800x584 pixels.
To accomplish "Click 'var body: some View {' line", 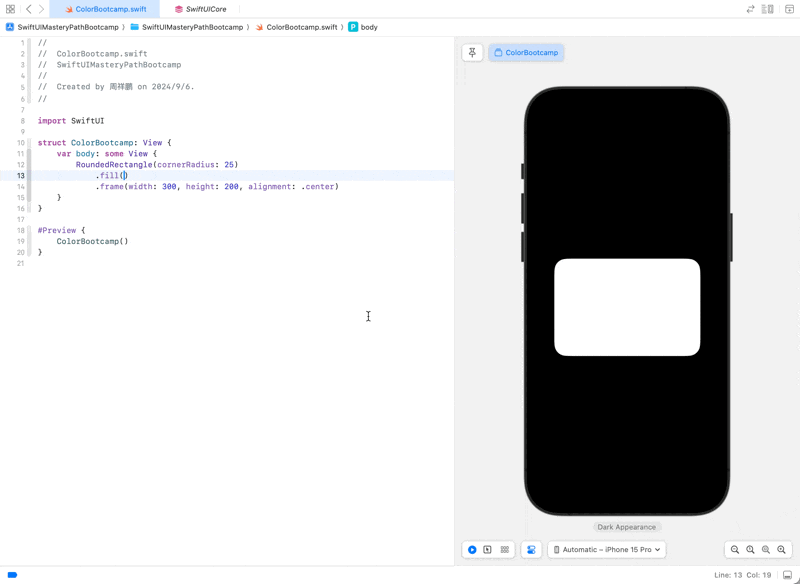I will coord(107,154).
